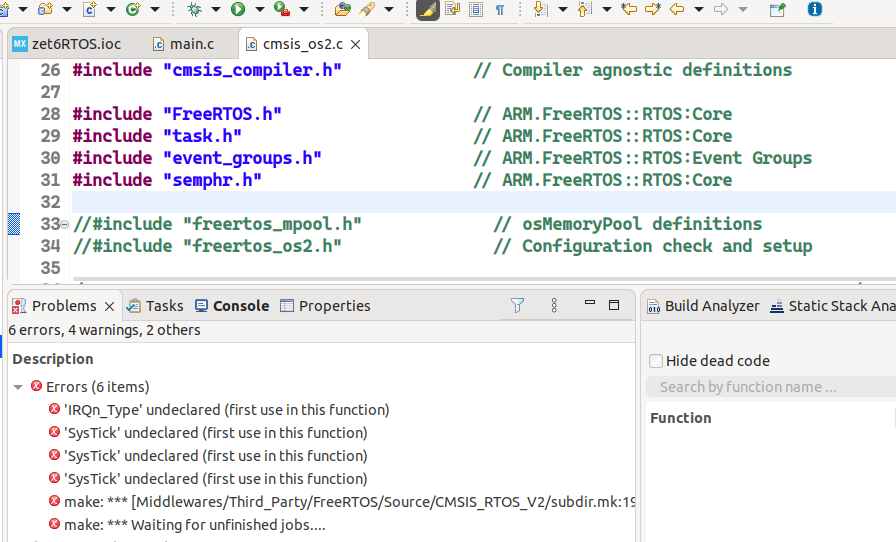Toggle the highlighted Mark Occurrences icon
This screenshot has height=542, width=896.
click(427, 10)
